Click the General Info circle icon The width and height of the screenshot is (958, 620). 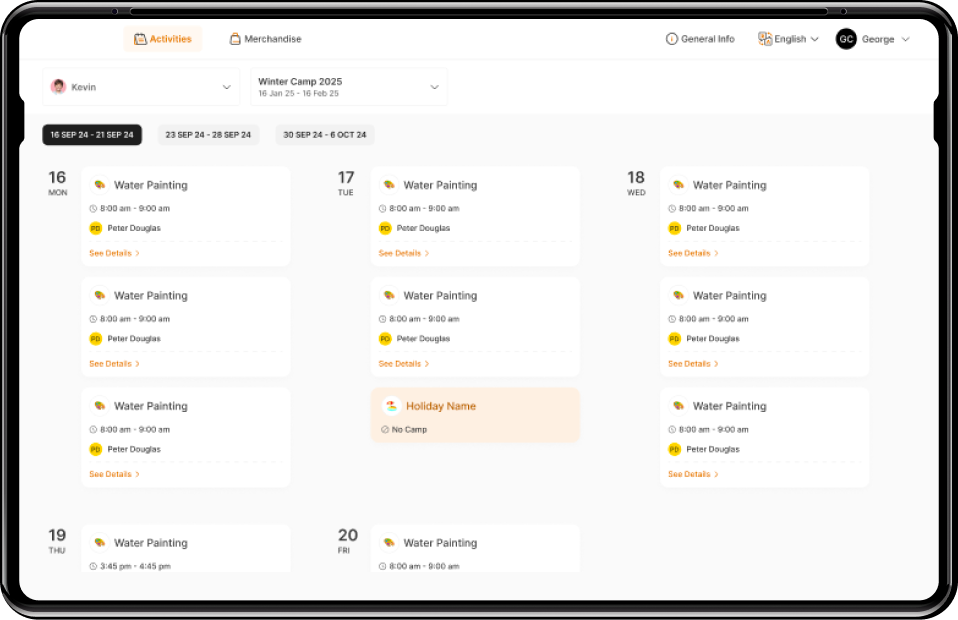670,38
